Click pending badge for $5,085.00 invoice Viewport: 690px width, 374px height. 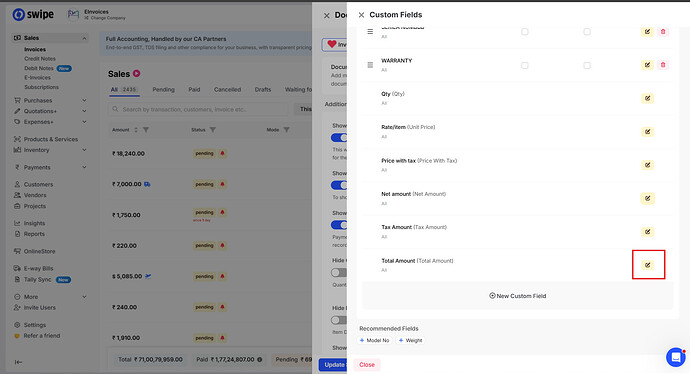pyautogui.click(x=204, y=276)
